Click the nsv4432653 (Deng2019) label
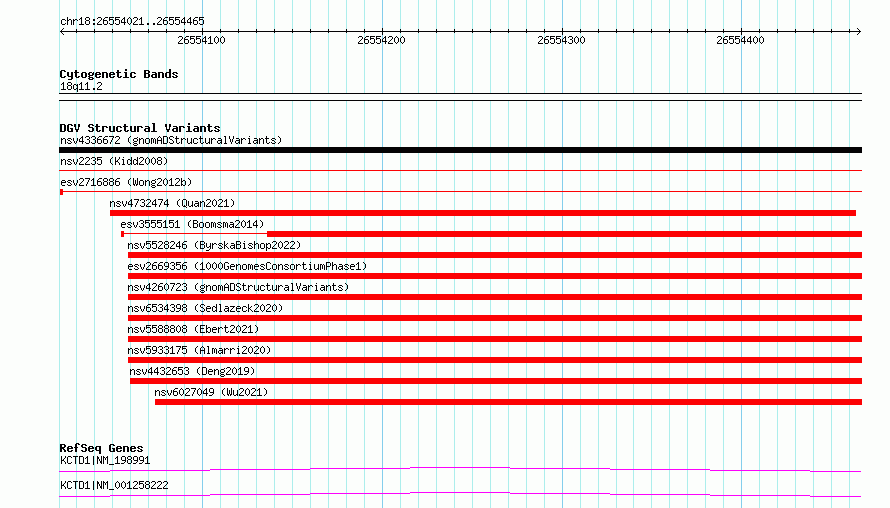 (x=192, y=371)
